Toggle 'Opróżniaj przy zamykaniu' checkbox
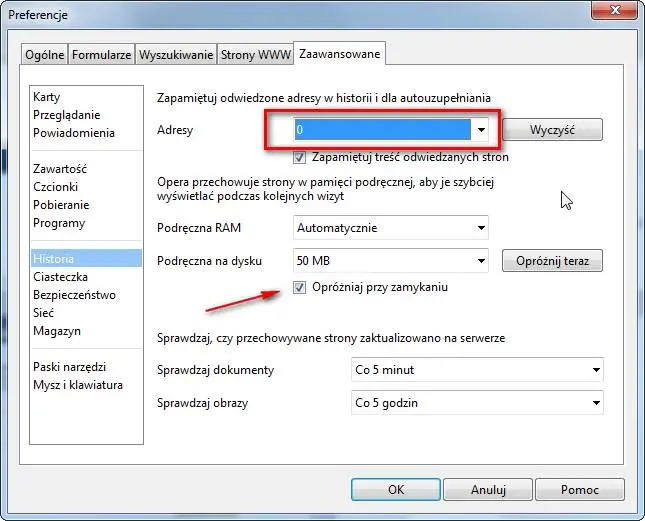 [300, 287]
